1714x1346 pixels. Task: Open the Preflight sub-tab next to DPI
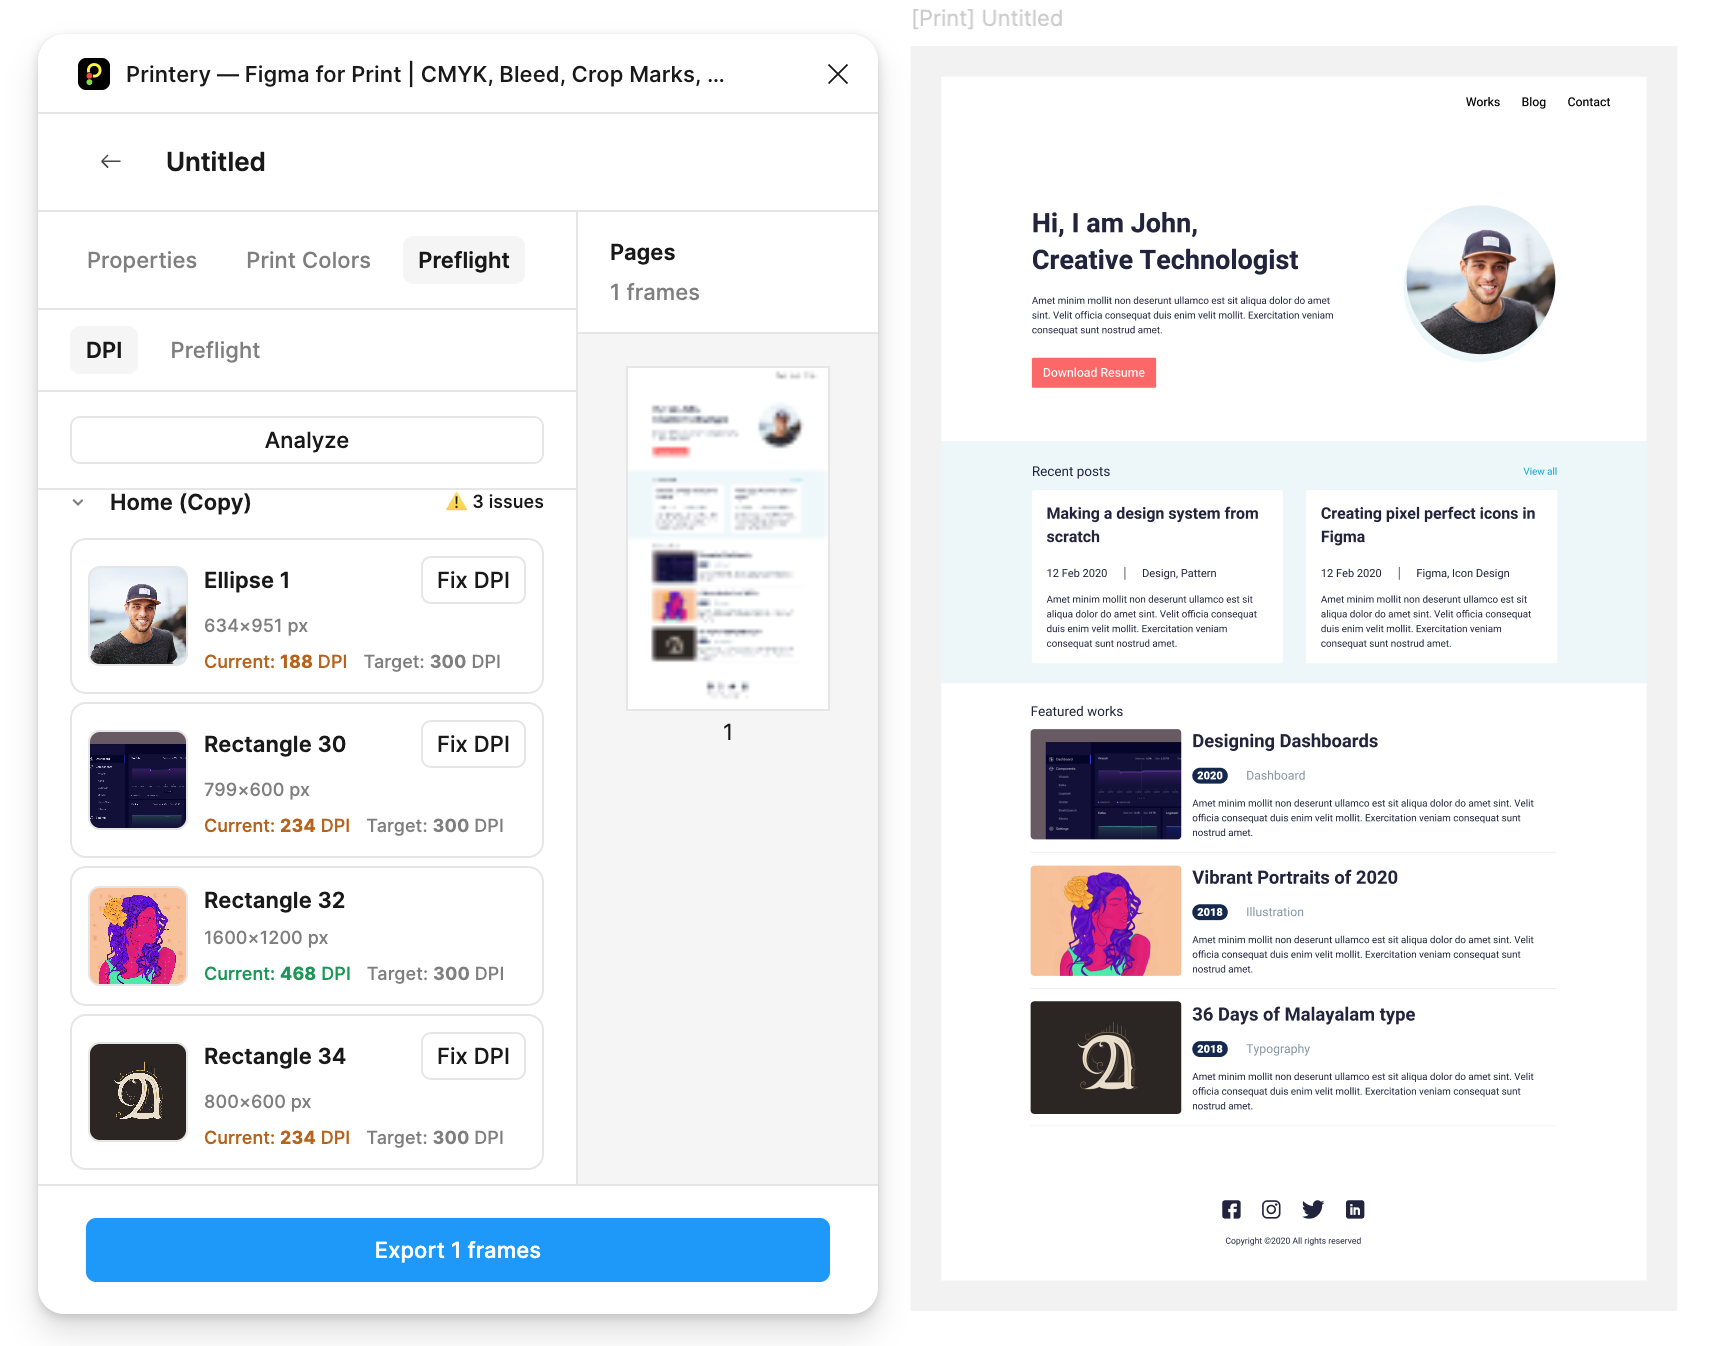214,350
